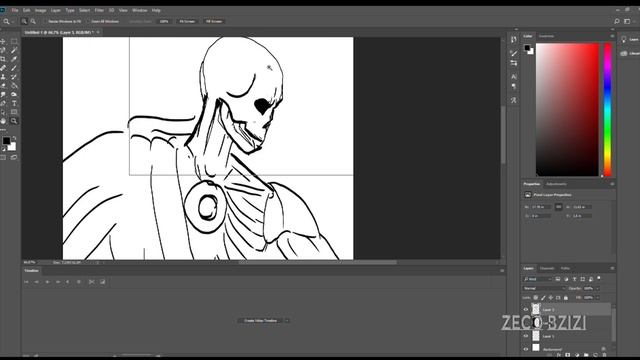Add layer style fx
The height and width of the screenshot is (360, 640).
coord(558,355)
